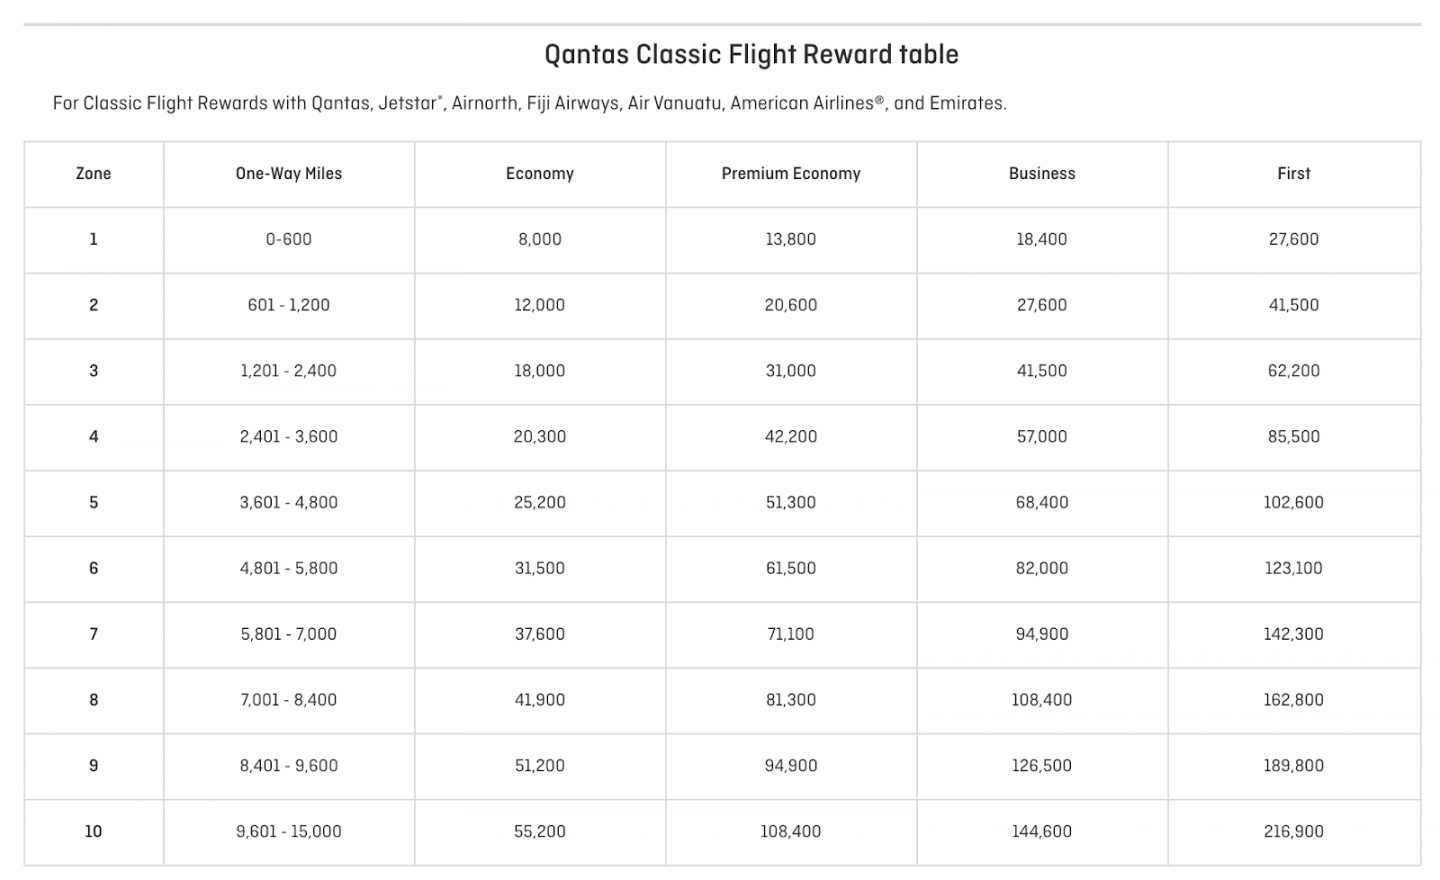The image size is (1440, 880).
Task: Click the Business column header
Action: [1042, 174]
